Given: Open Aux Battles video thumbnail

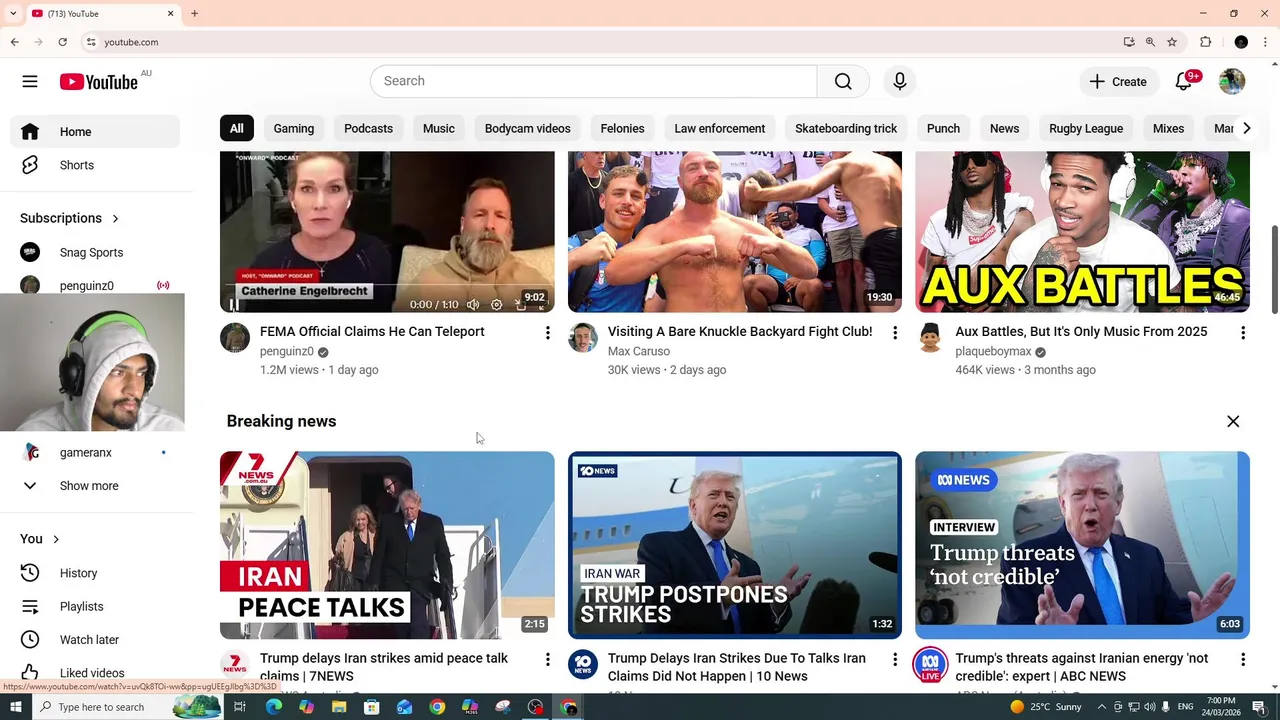Looking at the screenshot, I should 1082,232.
